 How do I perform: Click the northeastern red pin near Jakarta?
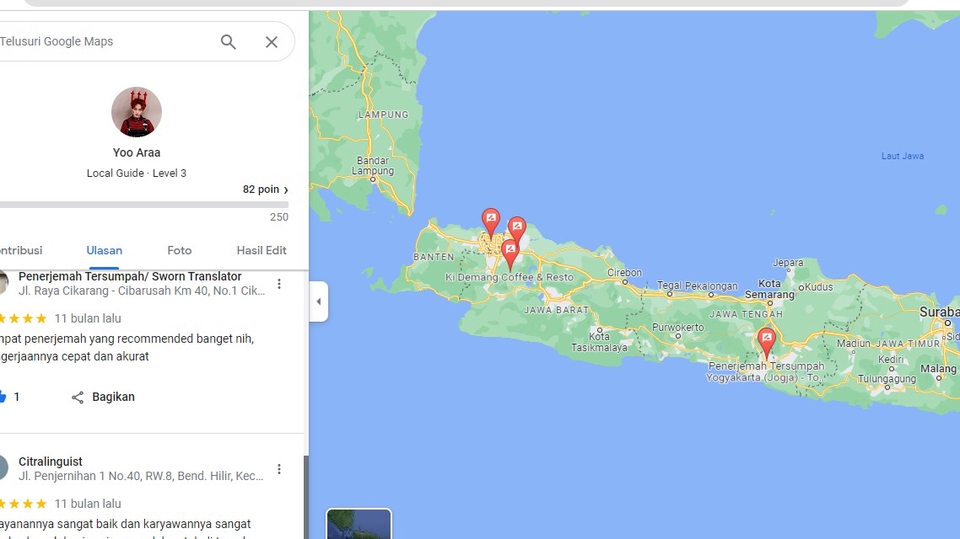point(517,230)
